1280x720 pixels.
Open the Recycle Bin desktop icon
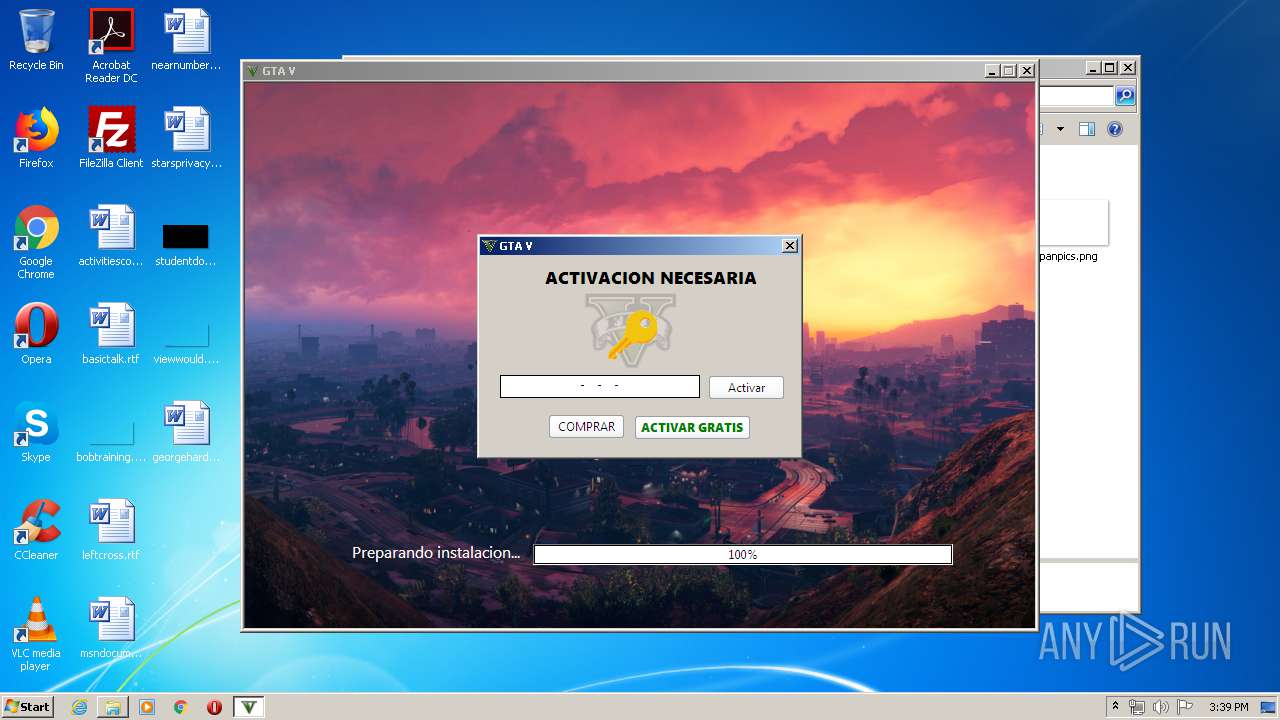pos(36,40)
